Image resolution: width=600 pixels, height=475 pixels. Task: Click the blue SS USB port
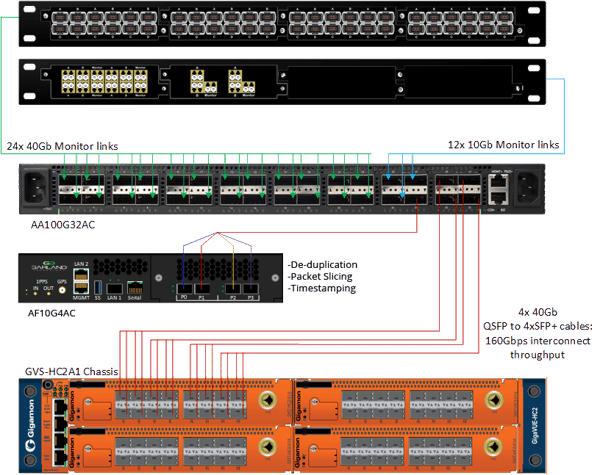97,287
